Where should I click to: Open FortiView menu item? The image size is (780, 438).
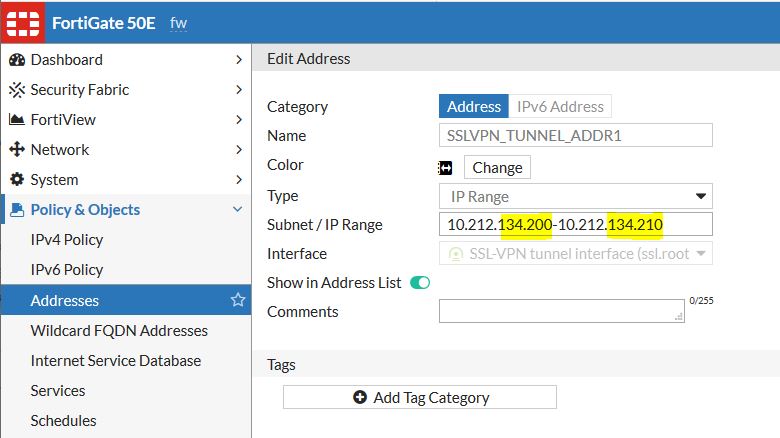126,119
